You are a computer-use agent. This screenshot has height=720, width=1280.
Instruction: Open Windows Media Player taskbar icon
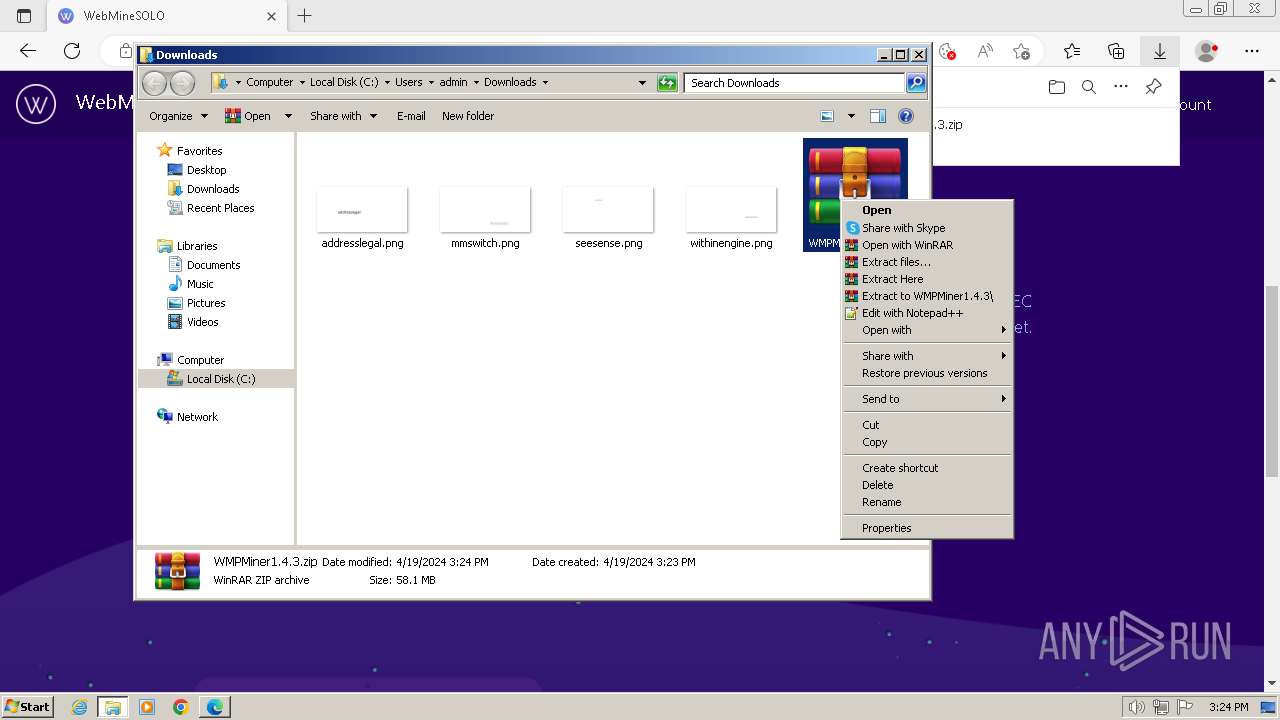pos(147,707)
